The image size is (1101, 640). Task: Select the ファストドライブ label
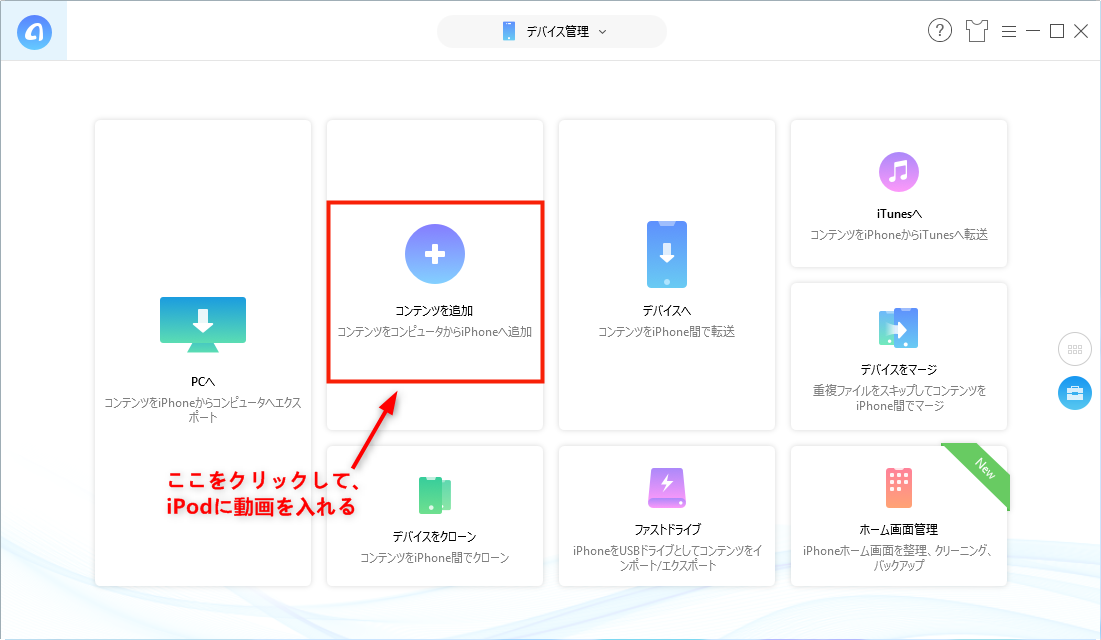pos(667,530)
